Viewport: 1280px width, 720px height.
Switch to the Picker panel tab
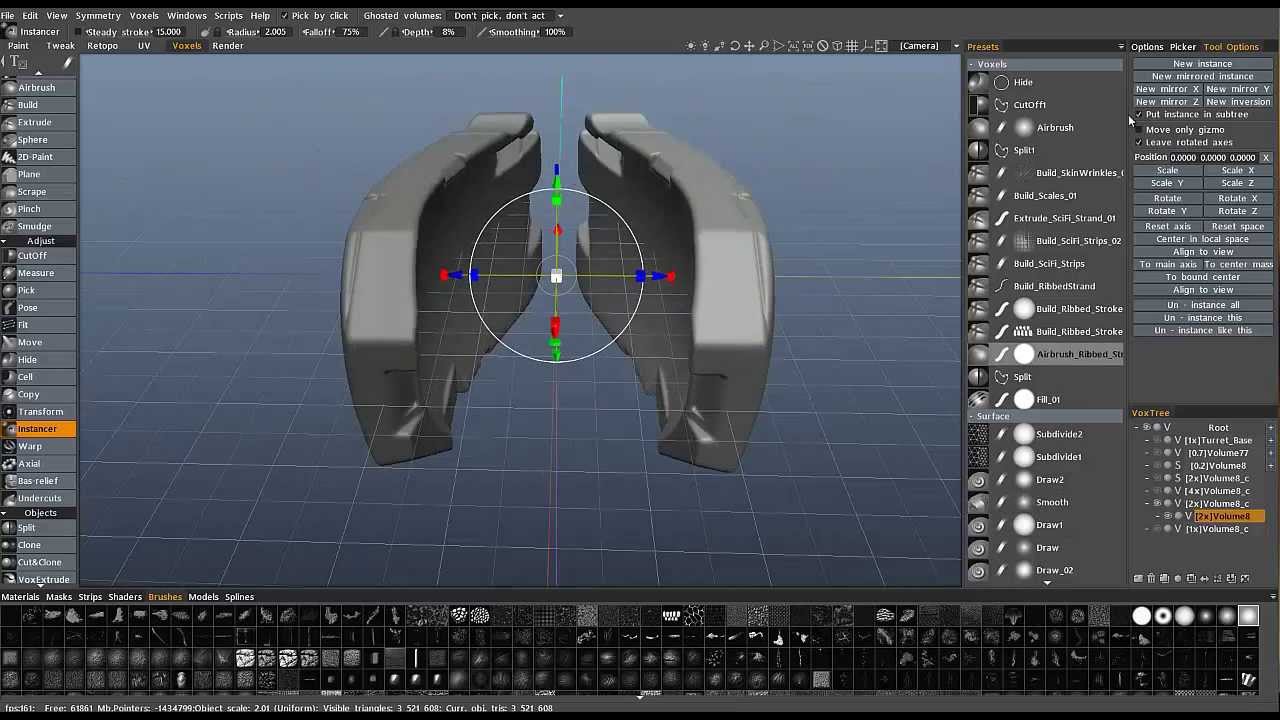click(1183, 47)
